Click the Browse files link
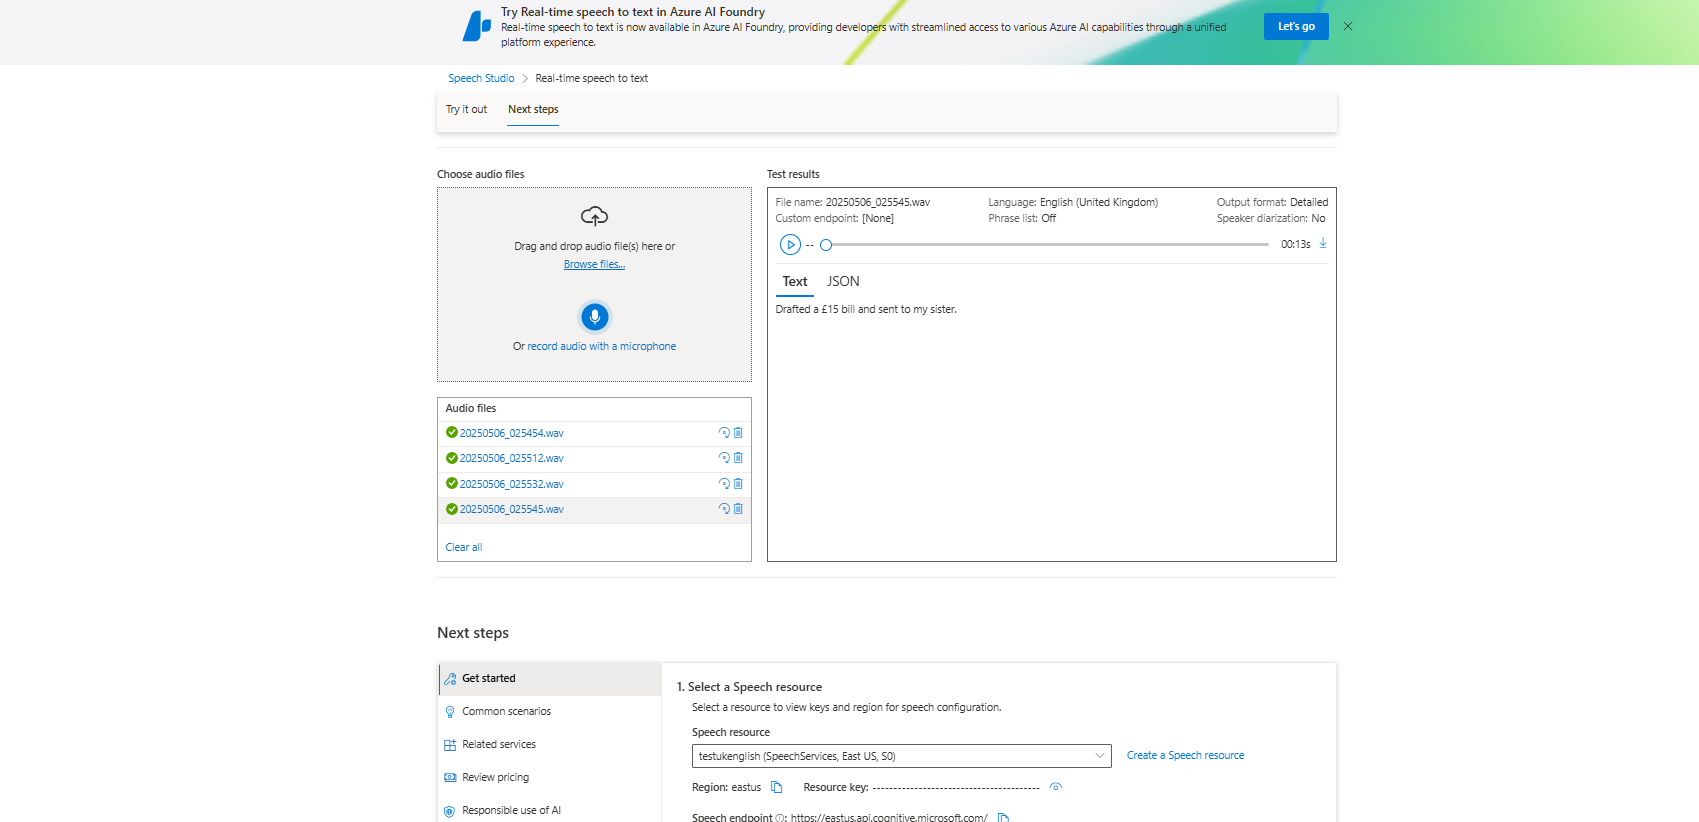The width and height of the screenshot is (1699, 822). click(x=594, y=264)
